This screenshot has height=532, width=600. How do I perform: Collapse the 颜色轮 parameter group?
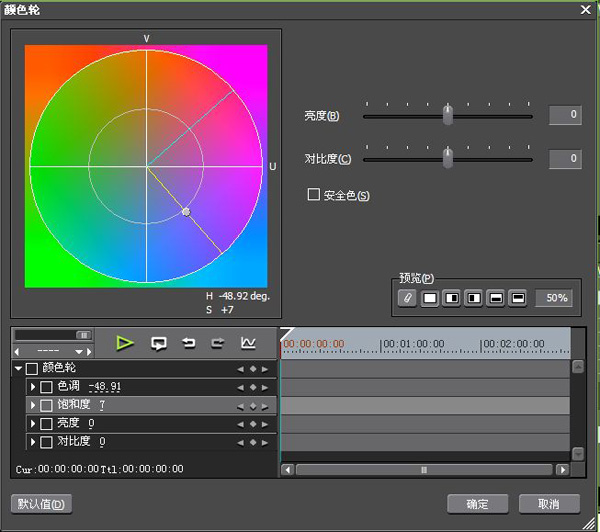(18, 368)
